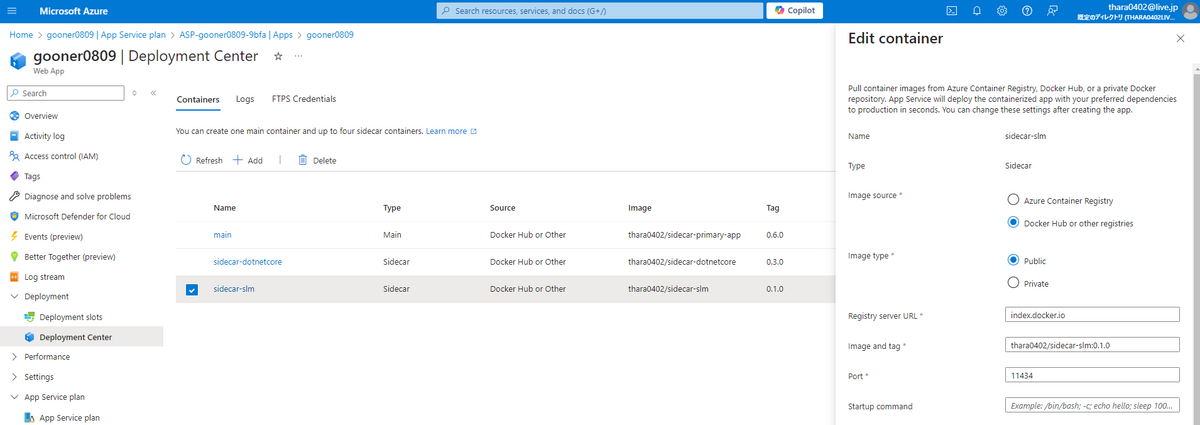Open the feedback icon in the top bar
Image resolution: width=1200 pixels, height=425 pixels.
point(1053,10)
